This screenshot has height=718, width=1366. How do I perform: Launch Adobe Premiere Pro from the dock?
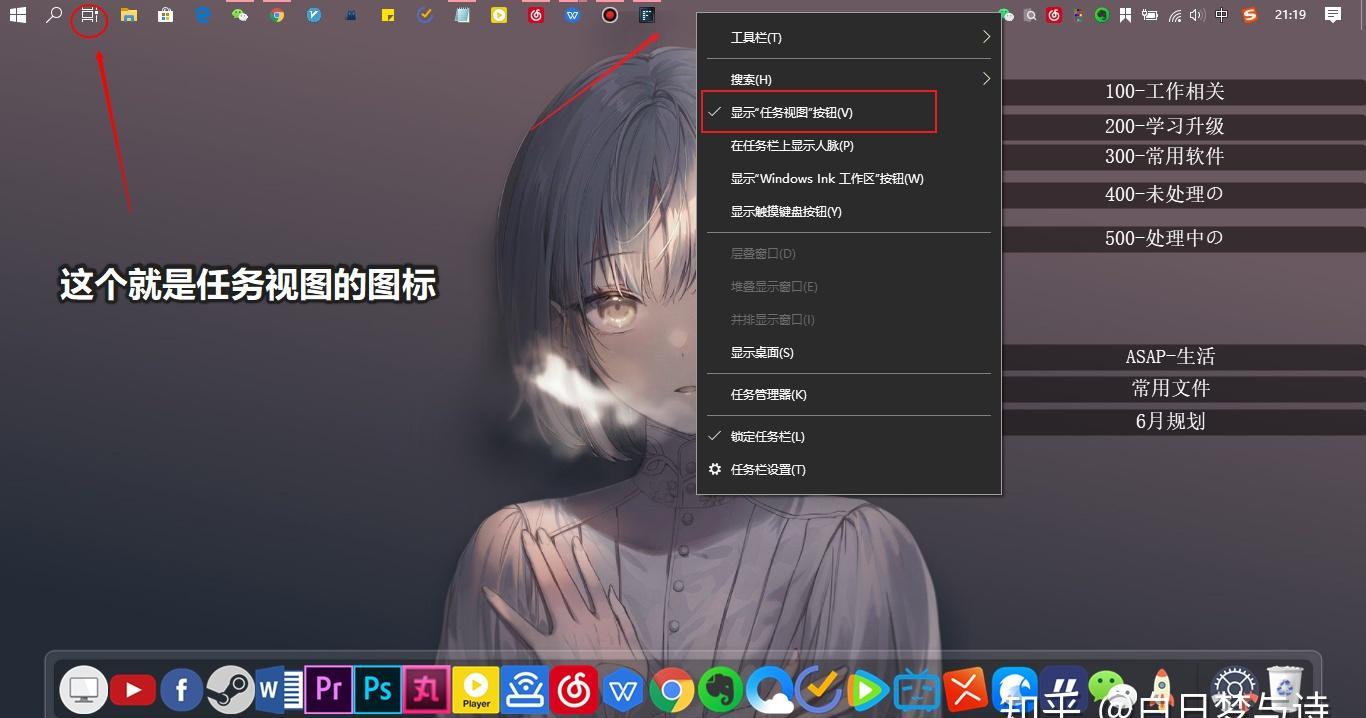329,689
